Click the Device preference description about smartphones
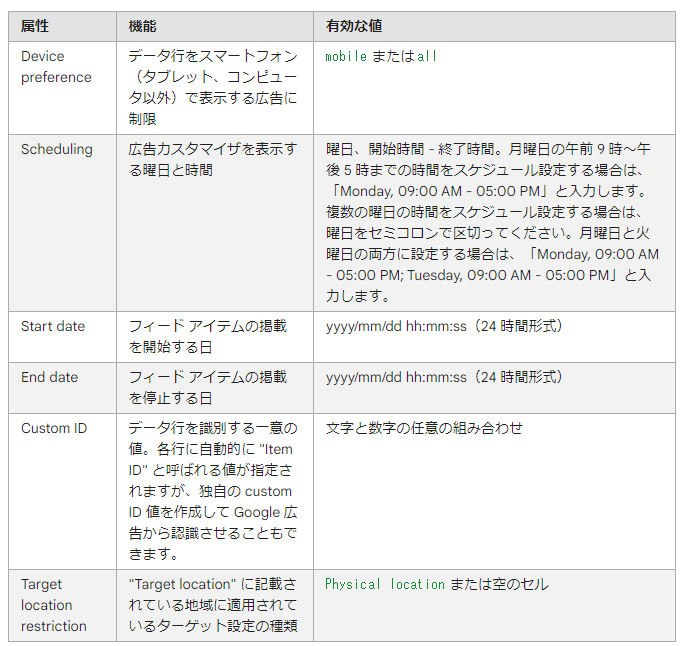Screen dimensions: 685x646 [212, 88]
